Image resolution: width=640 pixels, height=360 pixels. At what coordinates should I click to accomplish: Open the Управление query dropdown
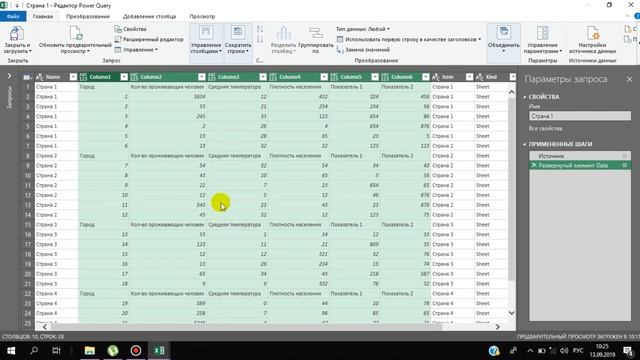136,50
